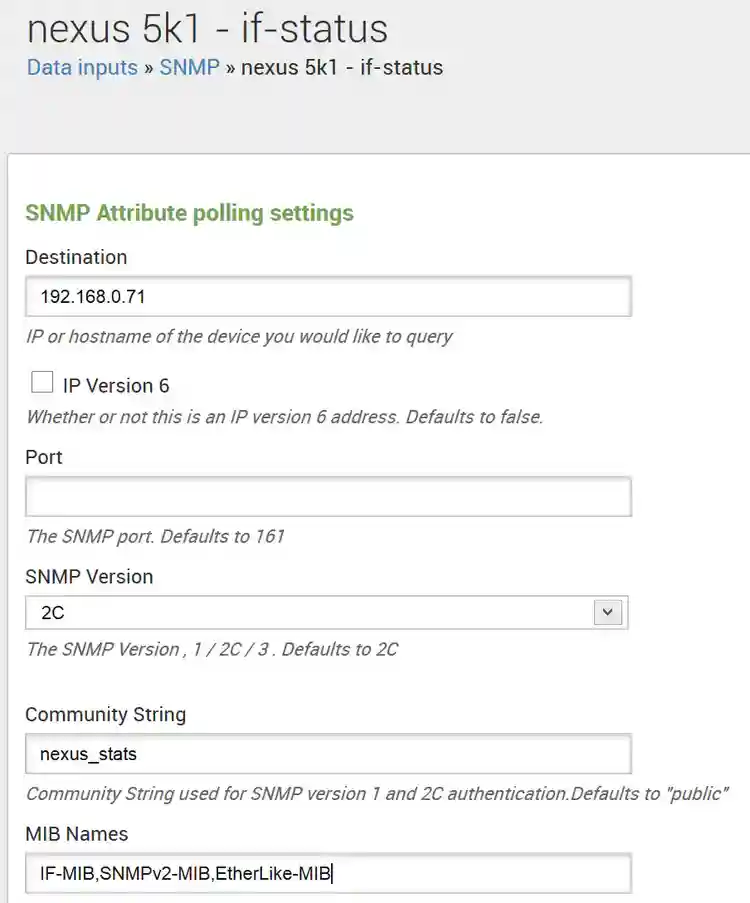The height and width of the screenshot is (903, 750).
Task: Expand the SNMP Version selection list
Action: [608, 612]
